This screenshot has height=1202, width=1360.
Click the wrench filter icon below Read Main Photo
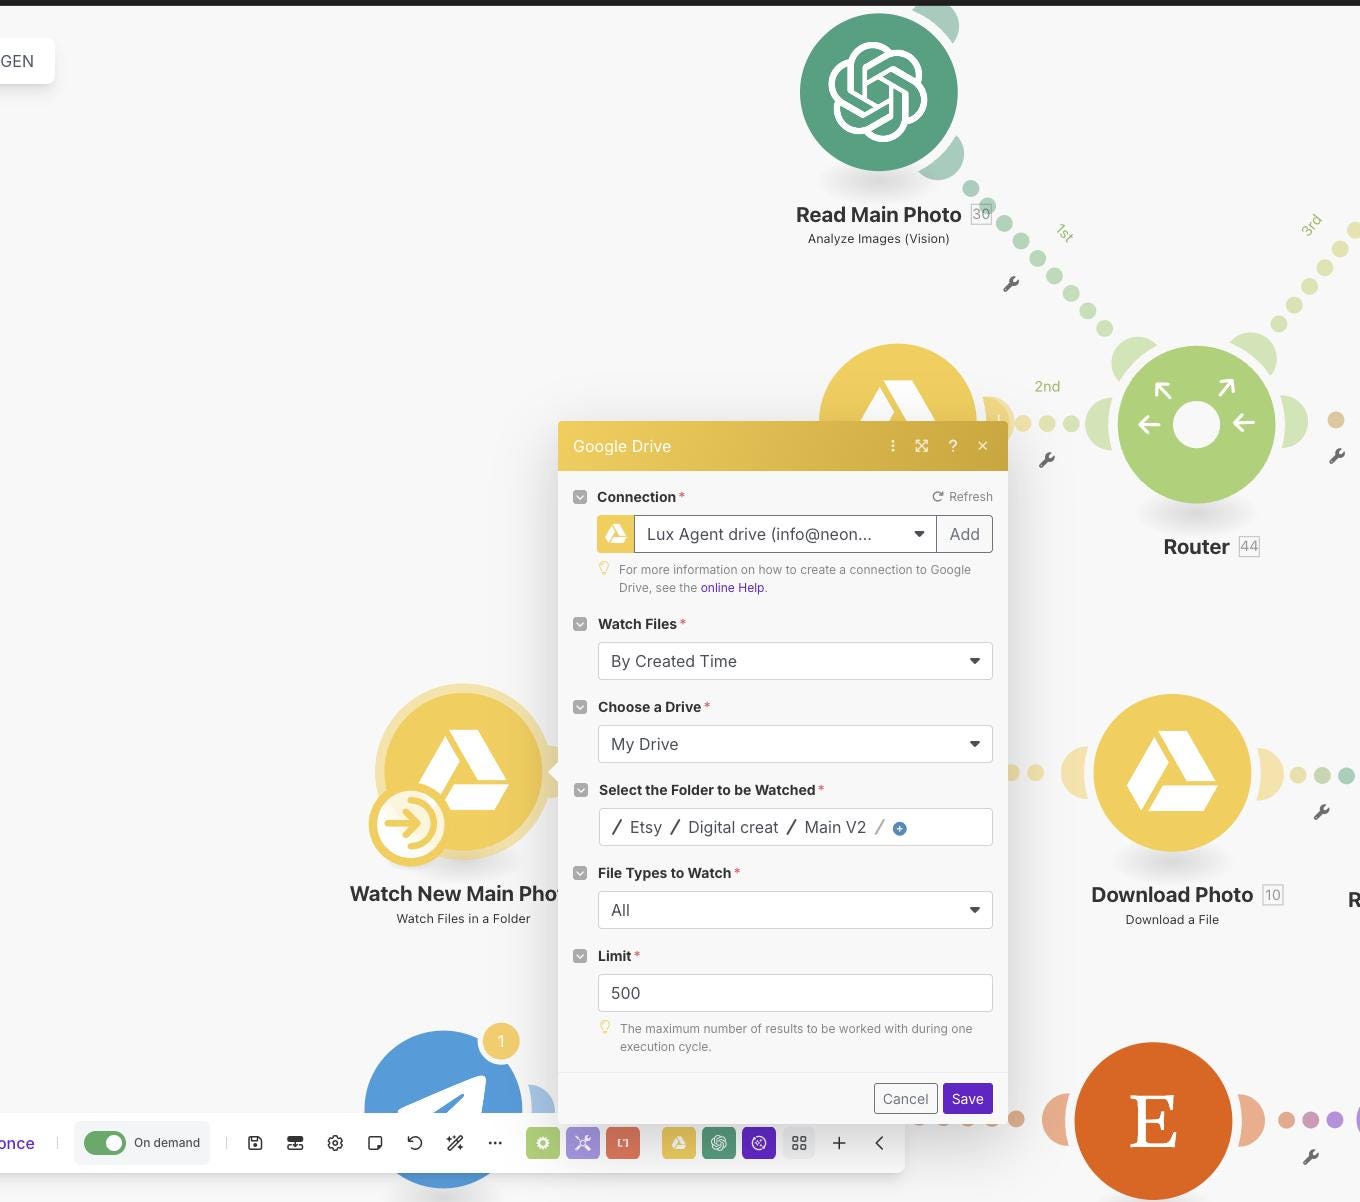1011,284
